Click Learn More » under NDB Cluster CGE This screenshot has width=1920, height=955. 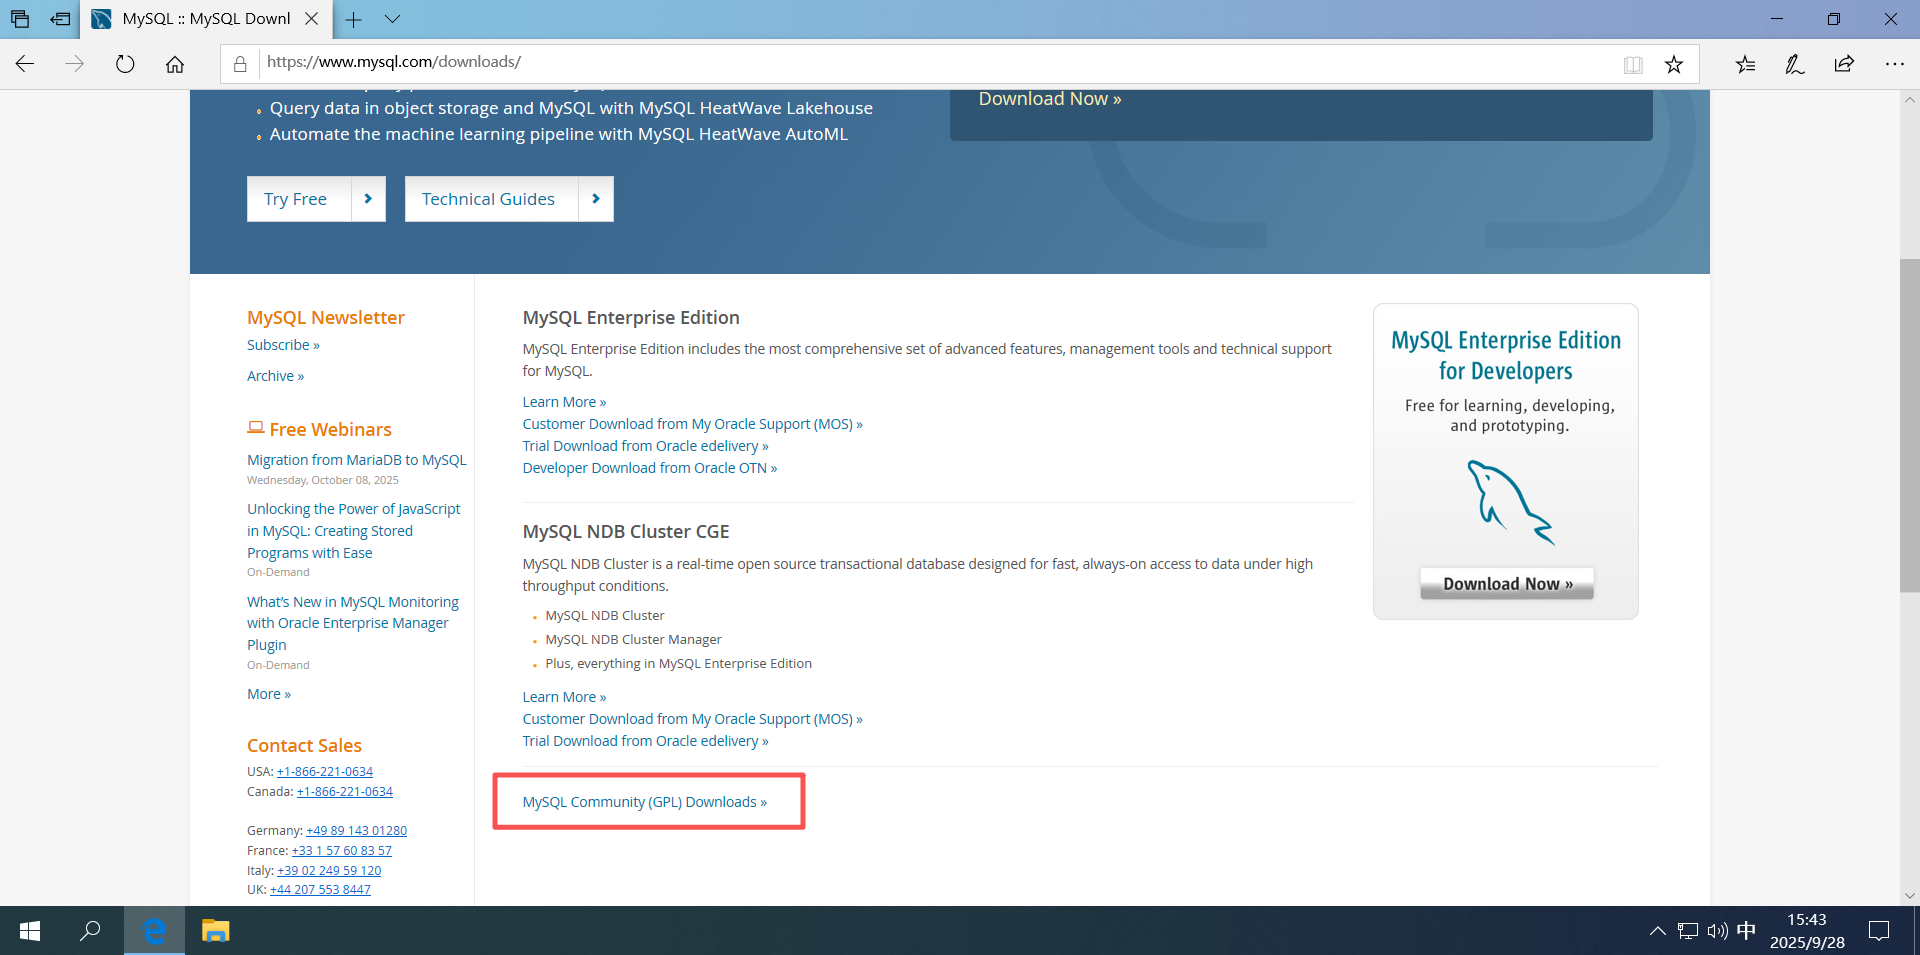564,697
